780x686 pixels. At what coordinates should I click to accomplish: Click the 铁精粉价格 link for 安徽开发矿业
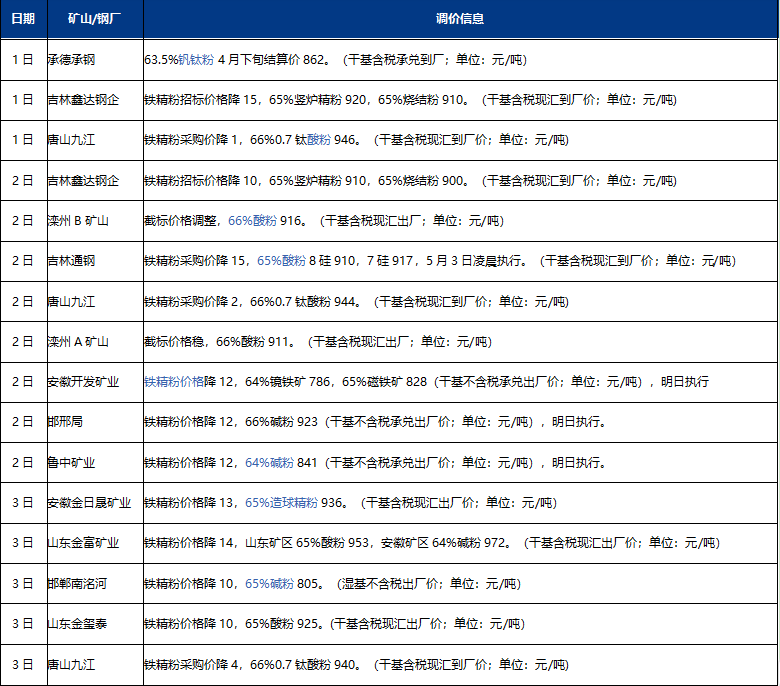pos(173,382)
